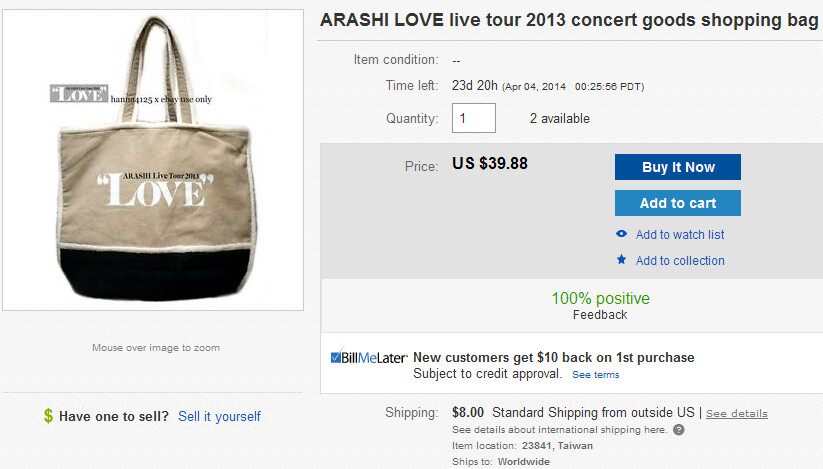The height and width of the screenshot is (469, 823).
Task: View the 100% positive Feedback rating
Action: (600, 299)
